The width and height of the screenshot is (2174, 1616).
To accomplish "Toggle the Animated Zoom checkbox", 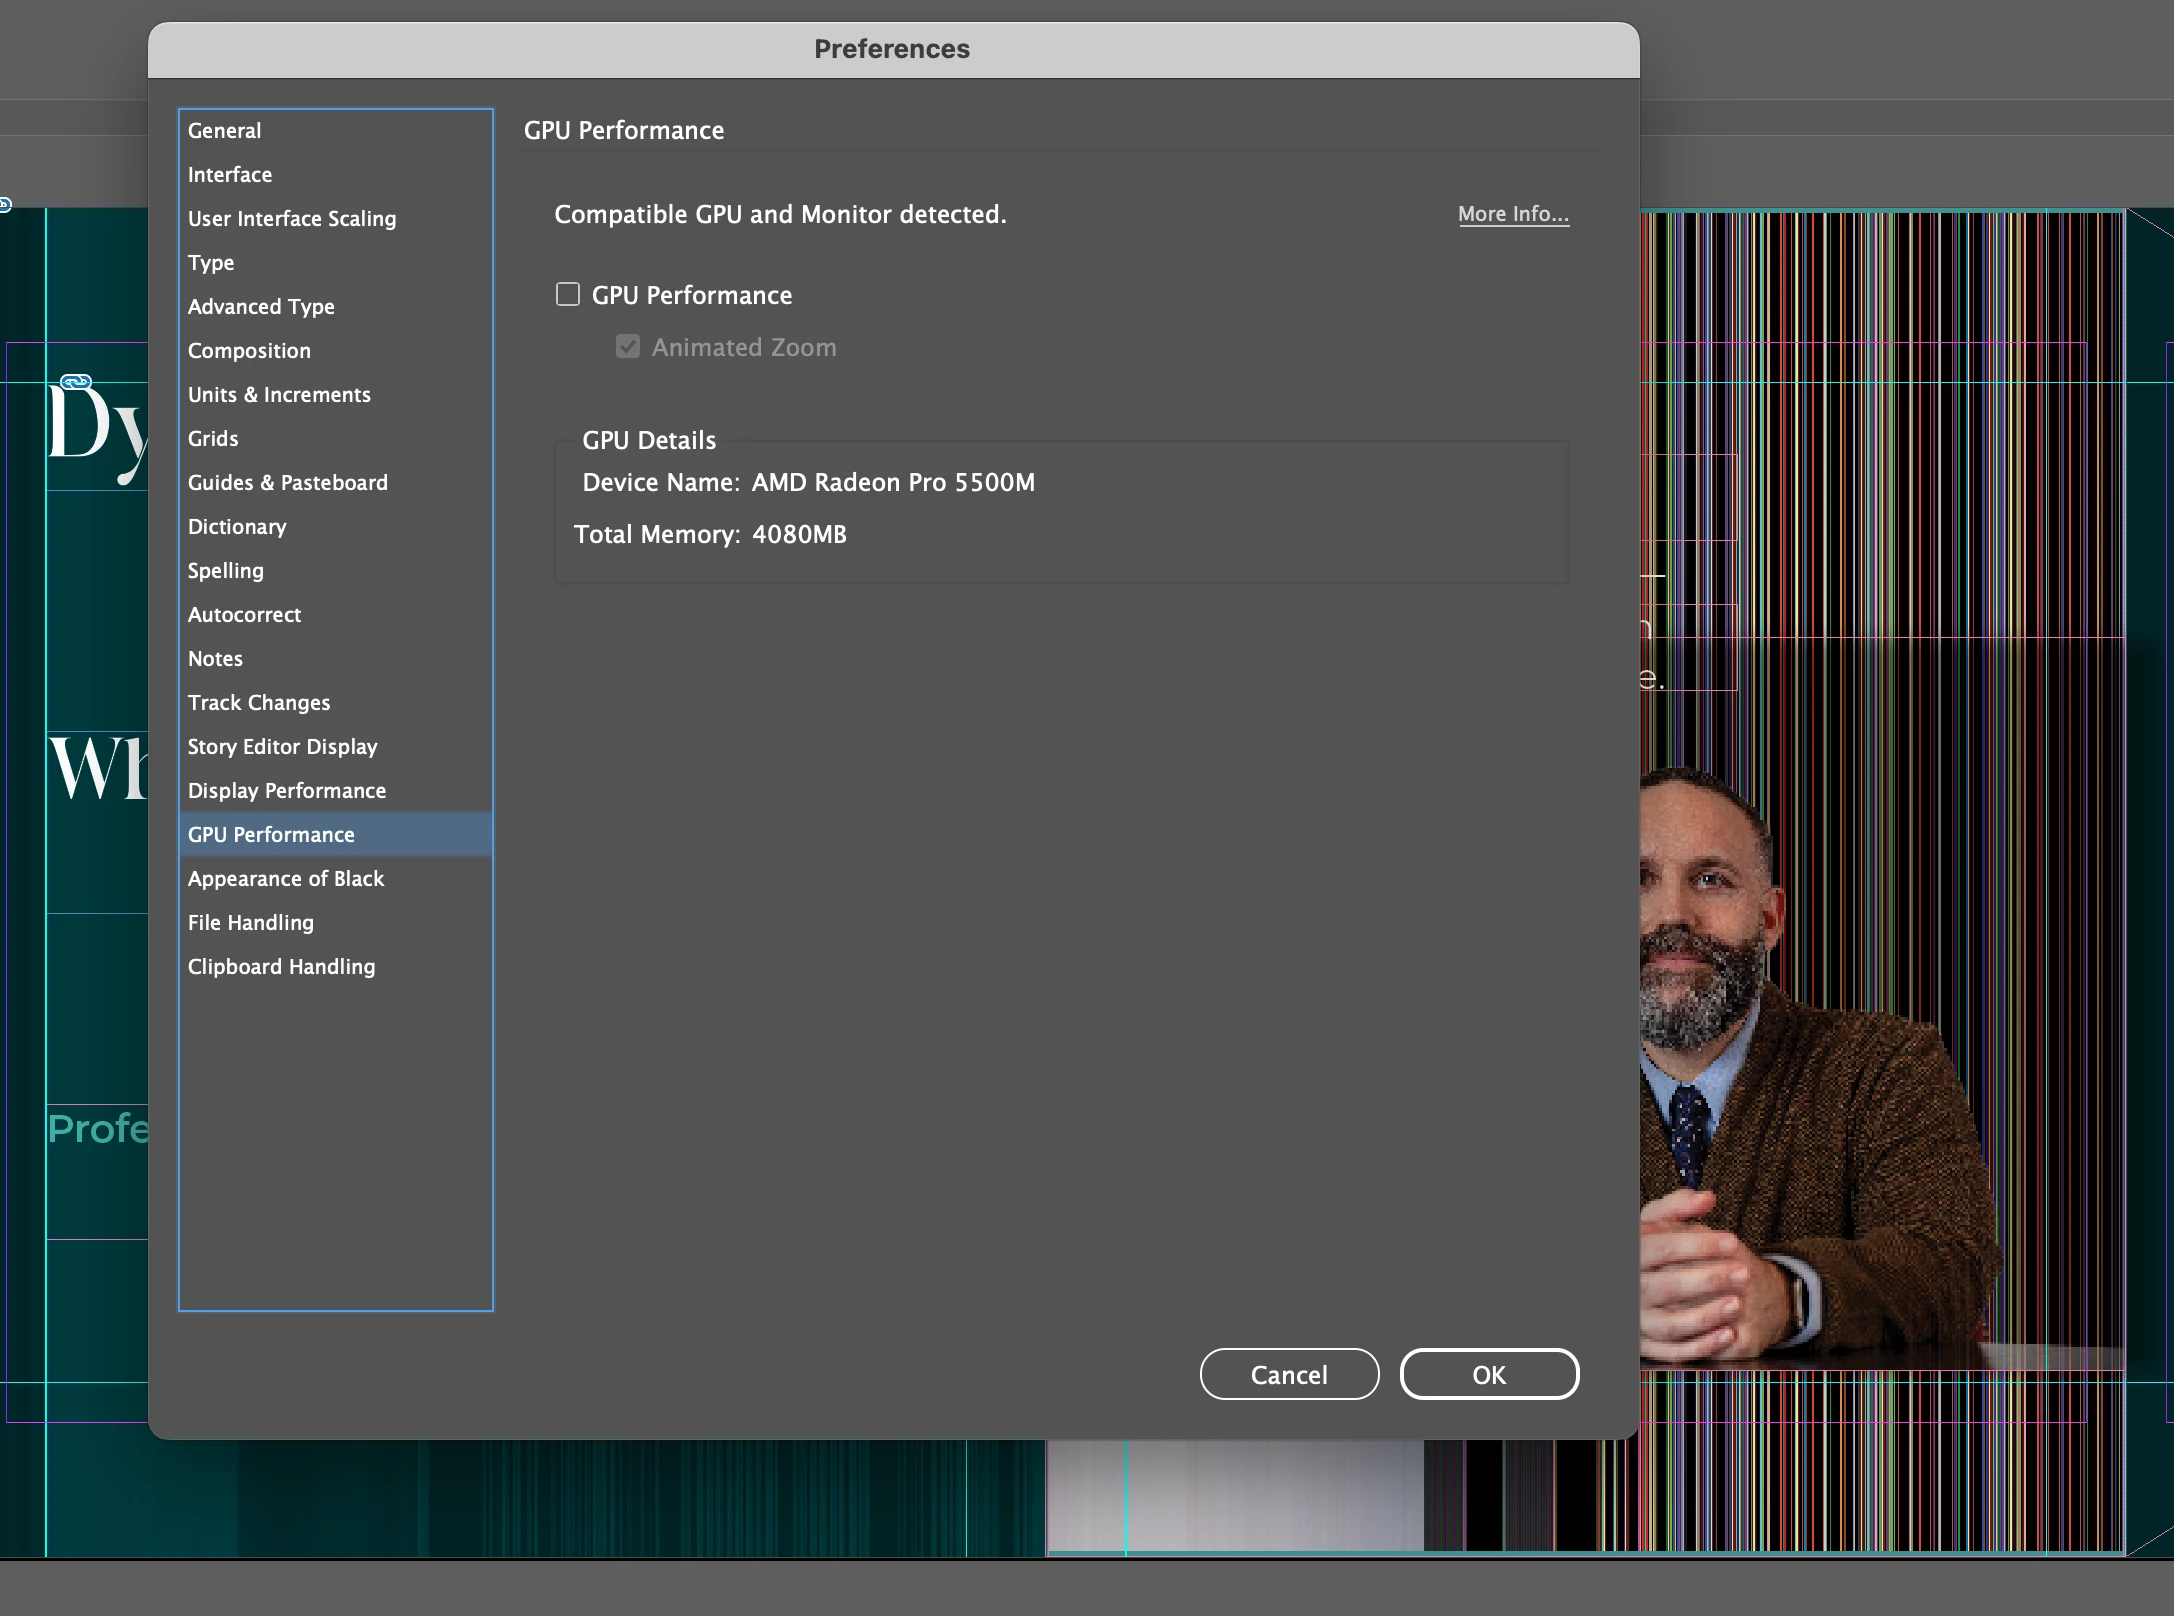I will coord(628,347).
